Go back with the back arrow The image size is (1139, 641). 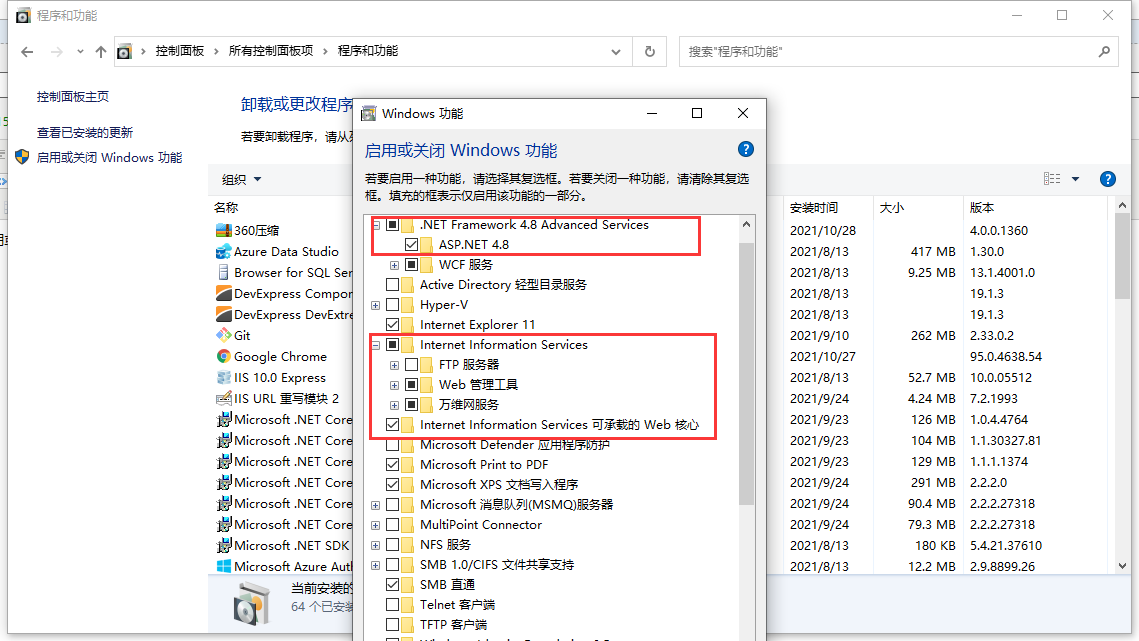27,52
